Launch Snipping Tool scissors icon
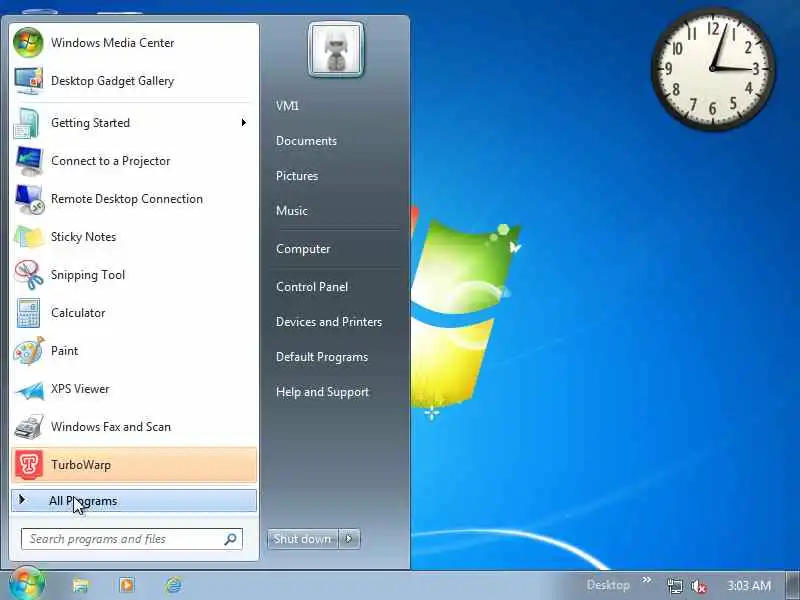The image size is (800, 600). 29,275
